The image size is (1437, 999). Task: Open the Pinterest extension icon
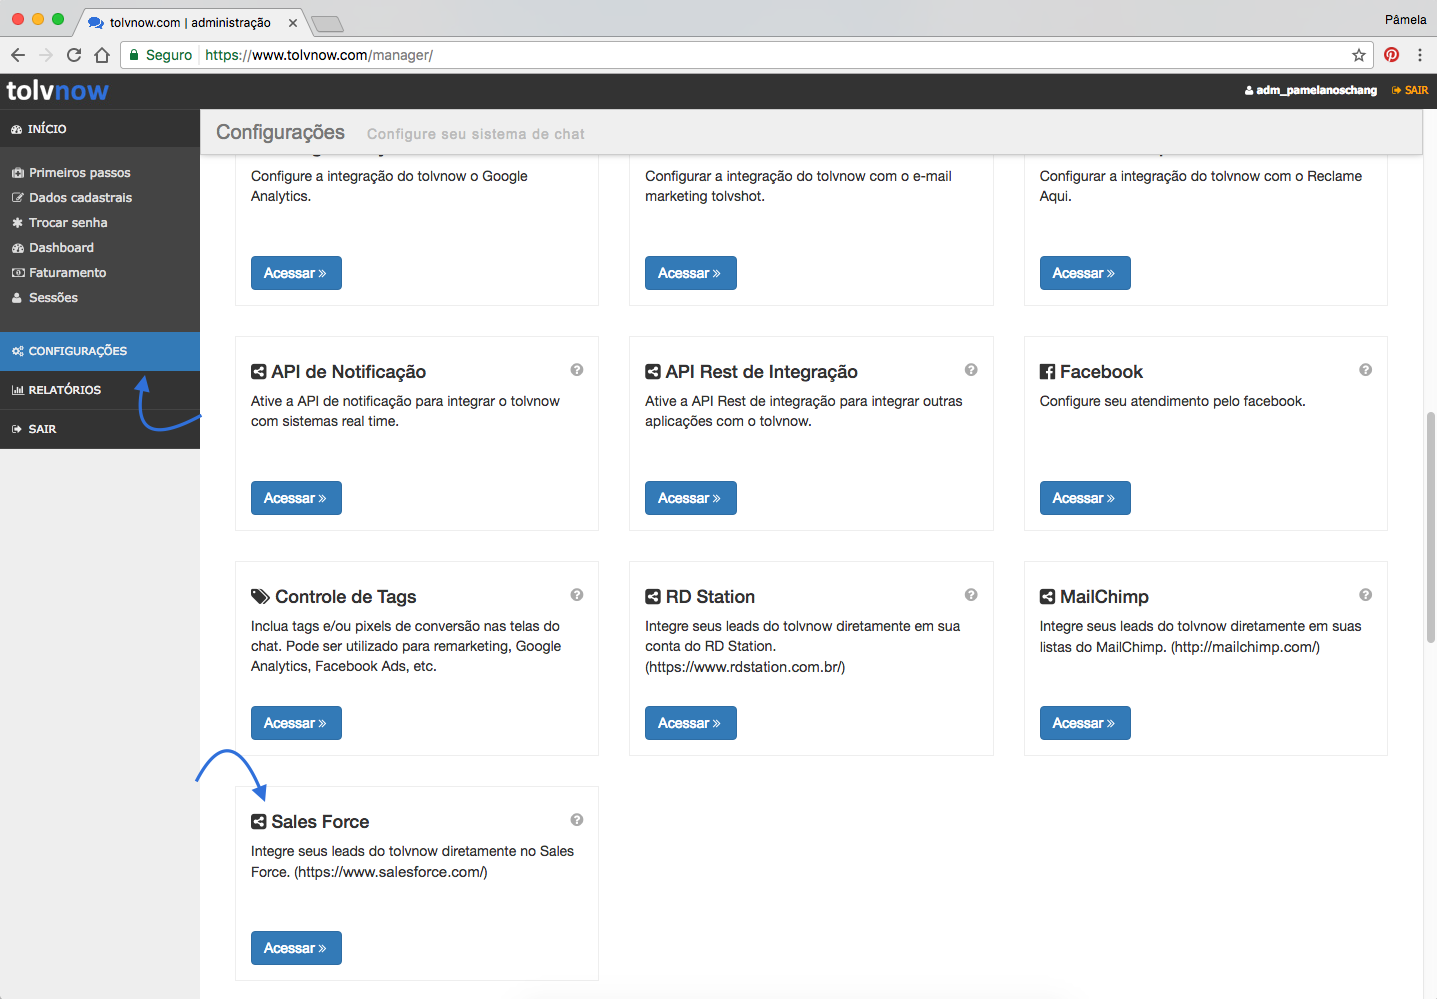pyautogui.click(x=1391, y=55)
